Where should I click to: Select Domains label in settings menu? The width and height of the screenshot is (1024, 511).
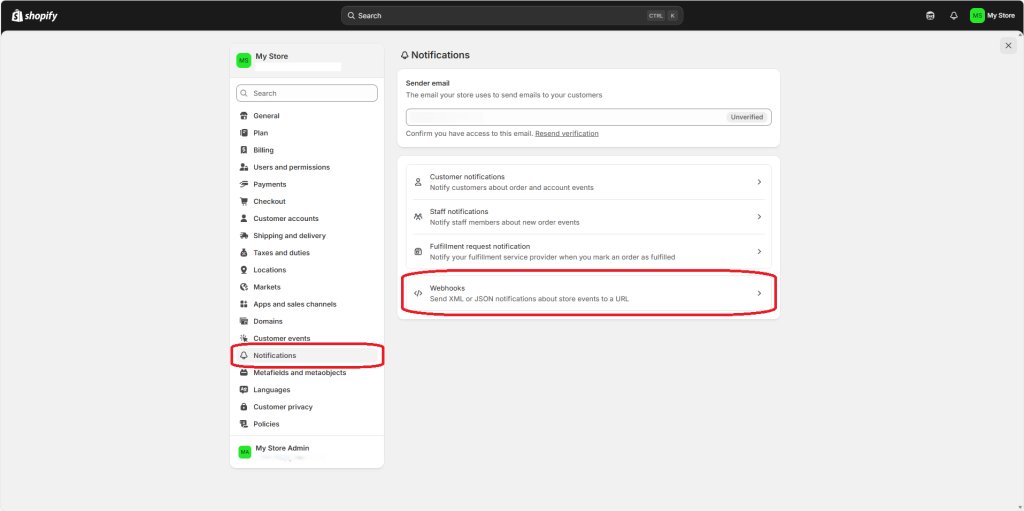tap(268, 321)
